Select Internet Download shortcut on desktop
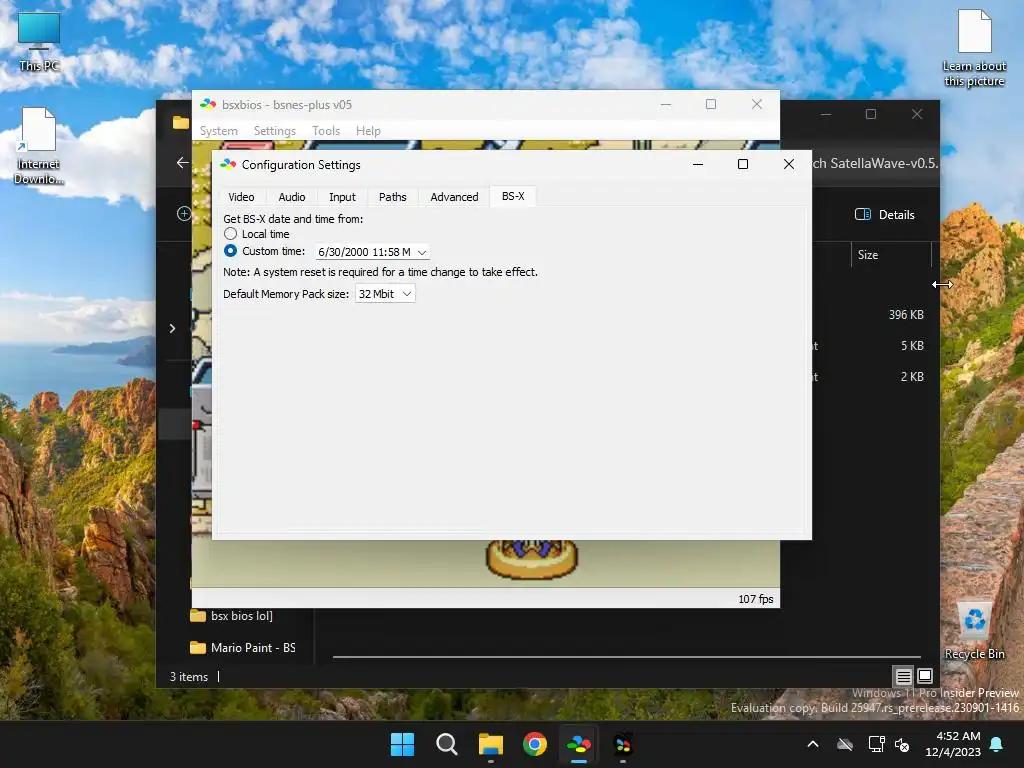The width and height of the screenshot is (1024, 768). coord(39,146)
